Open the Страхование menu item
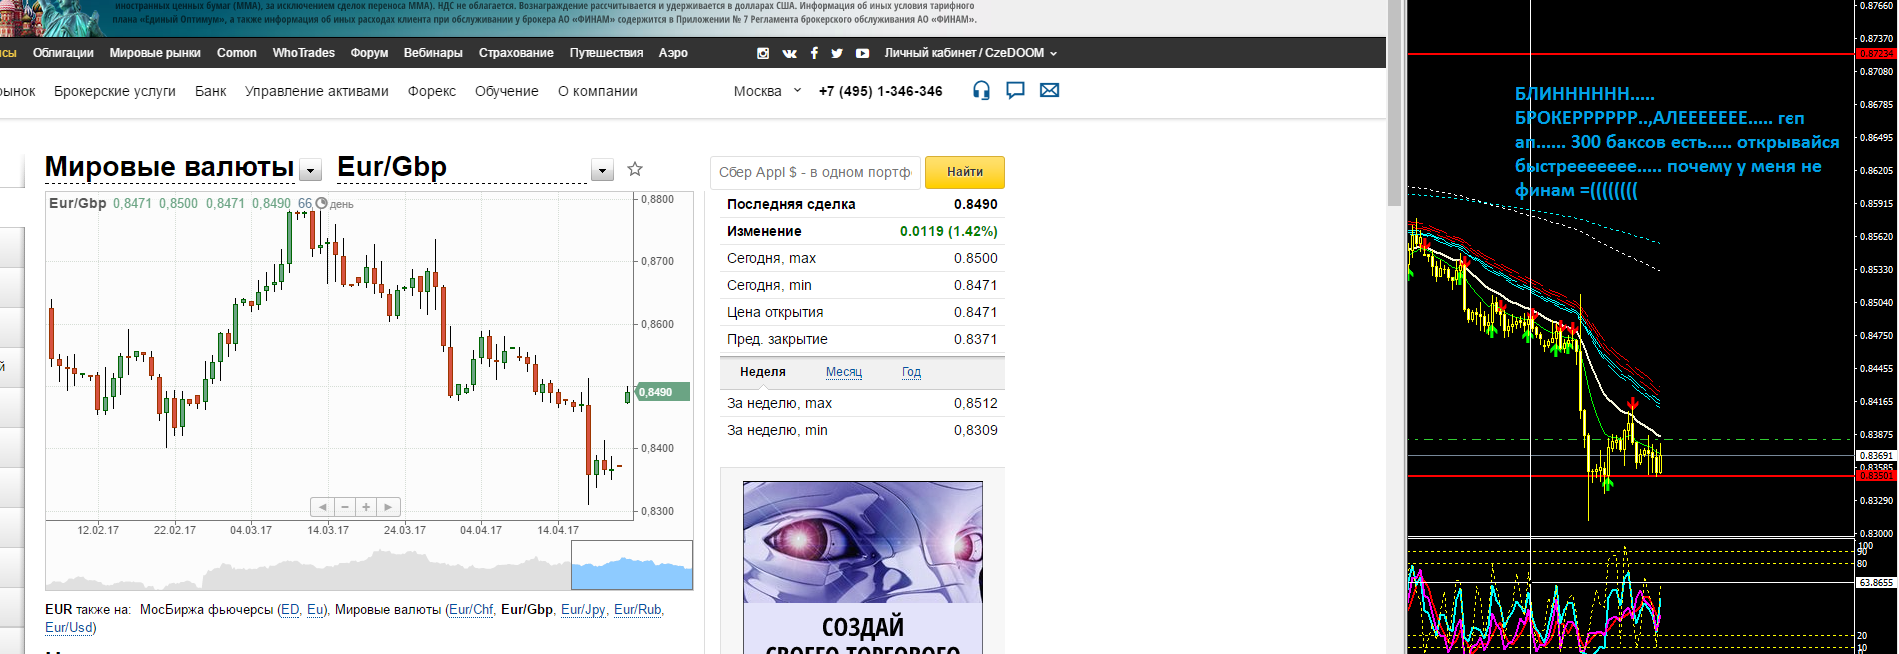 516,53
